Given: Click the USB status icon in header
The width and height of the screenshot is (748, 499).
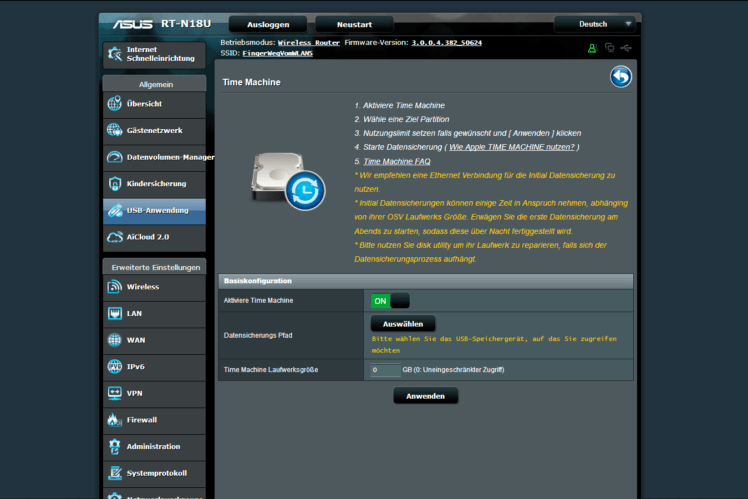Looking at the screenshot, I should (626, 48).
